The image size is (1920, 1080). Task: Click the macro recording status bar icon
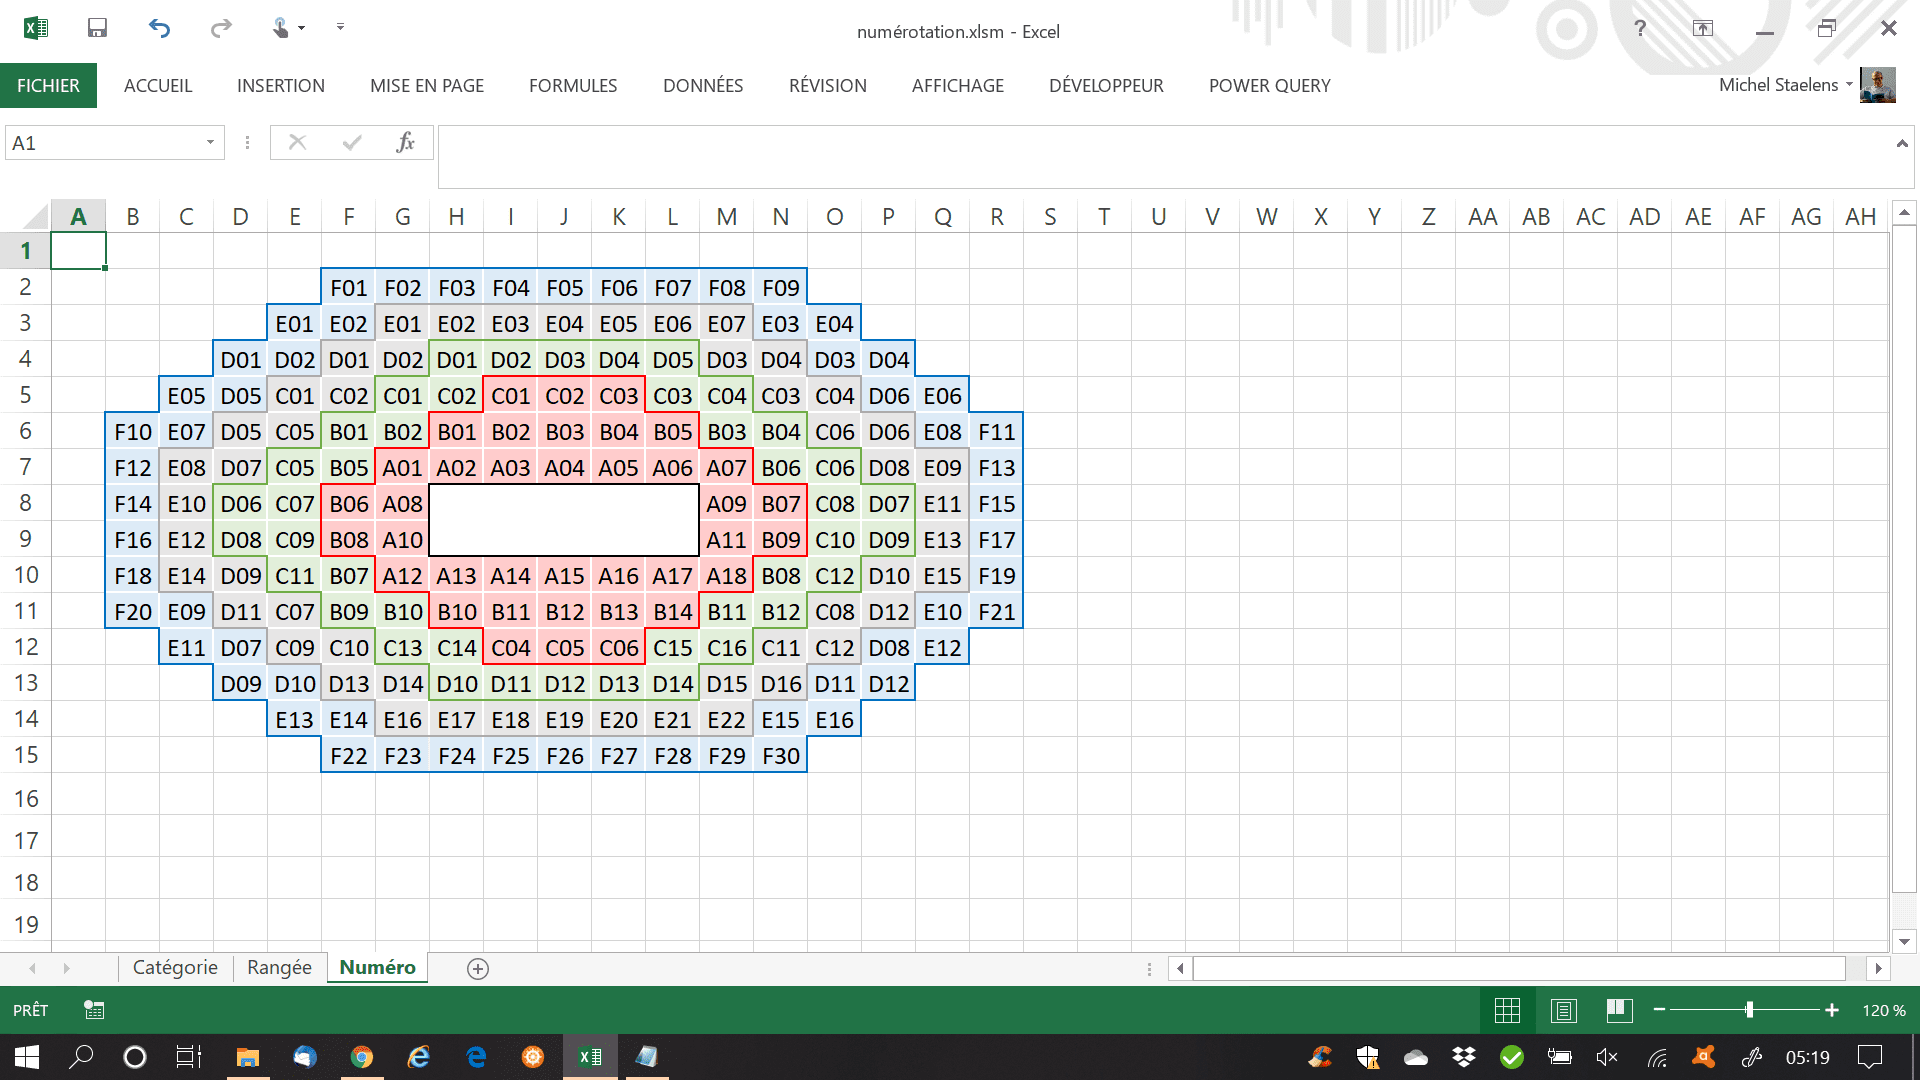94,1010
